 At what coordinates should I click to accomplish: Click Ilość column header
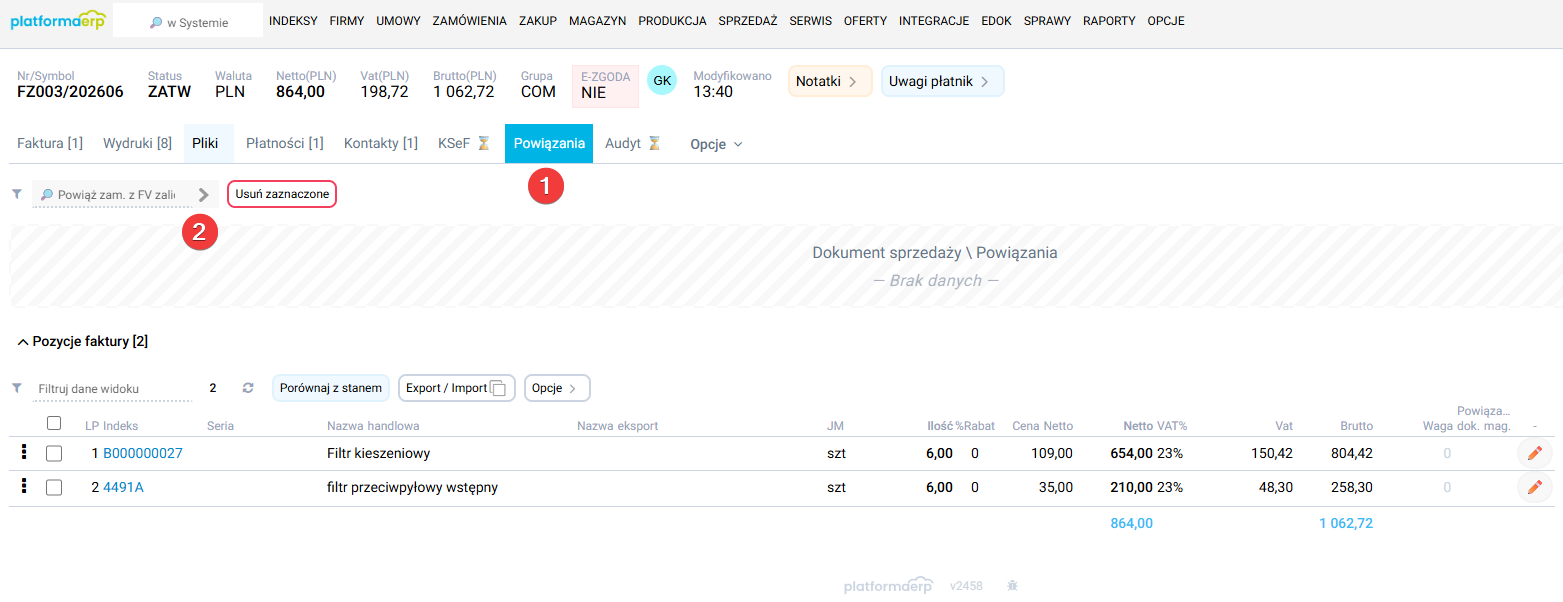[940, 426]
